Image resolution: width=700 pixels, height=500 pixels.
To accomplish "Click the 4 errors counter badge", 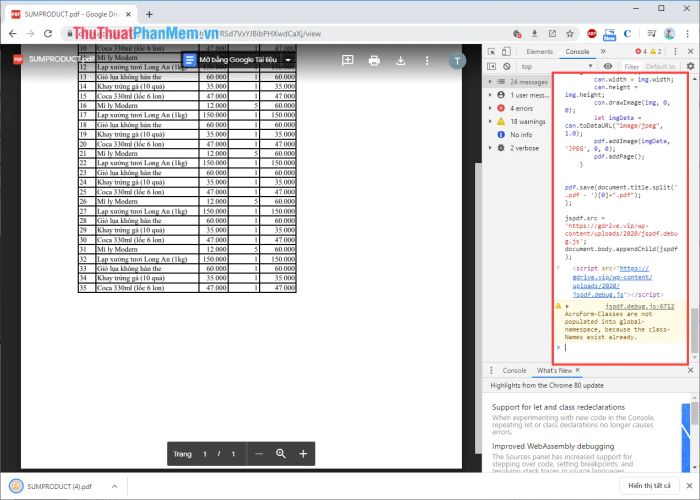I will click(x=641, y=51).
